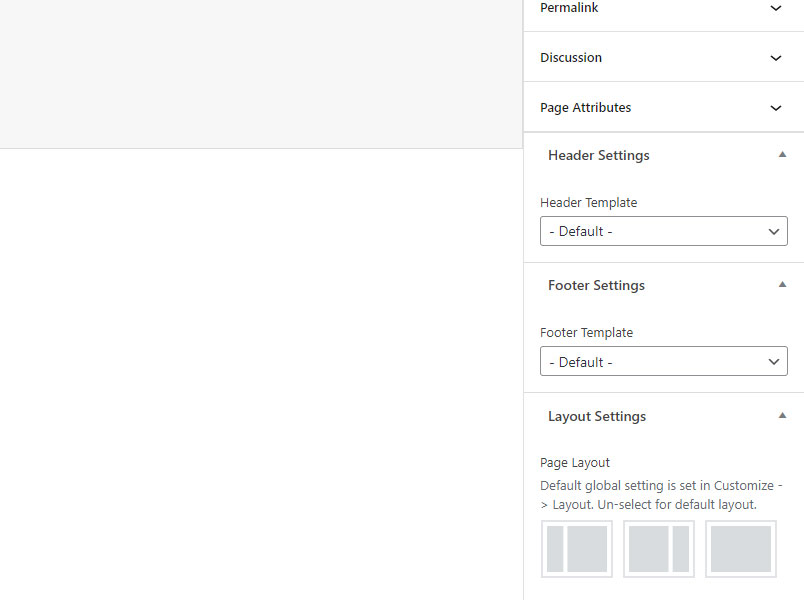Collapse Header Settings using its triangle arrow
Viewport: 804px width, 600px height.
782,154
